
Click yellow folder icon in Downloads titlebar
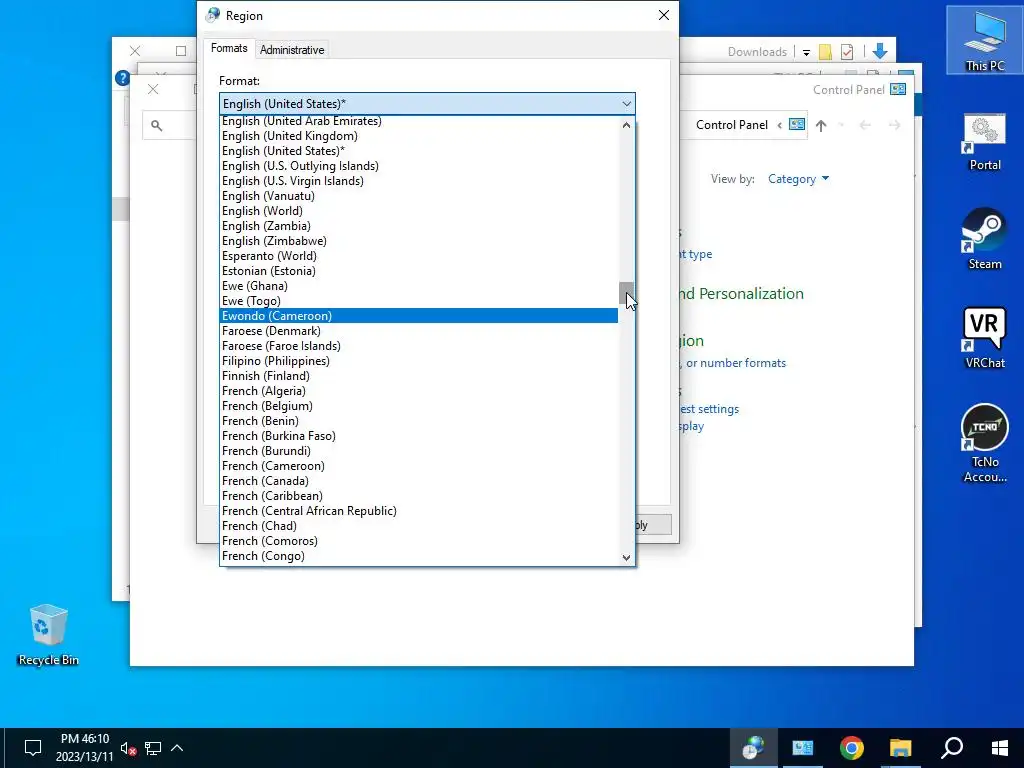pos(825,52)
